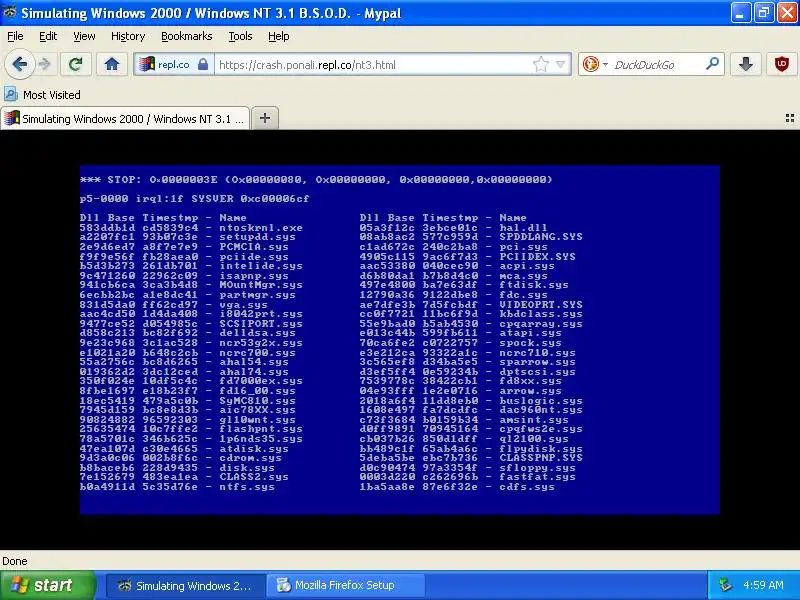Click the tab's Windows flag favicon

tap(11, 118)
